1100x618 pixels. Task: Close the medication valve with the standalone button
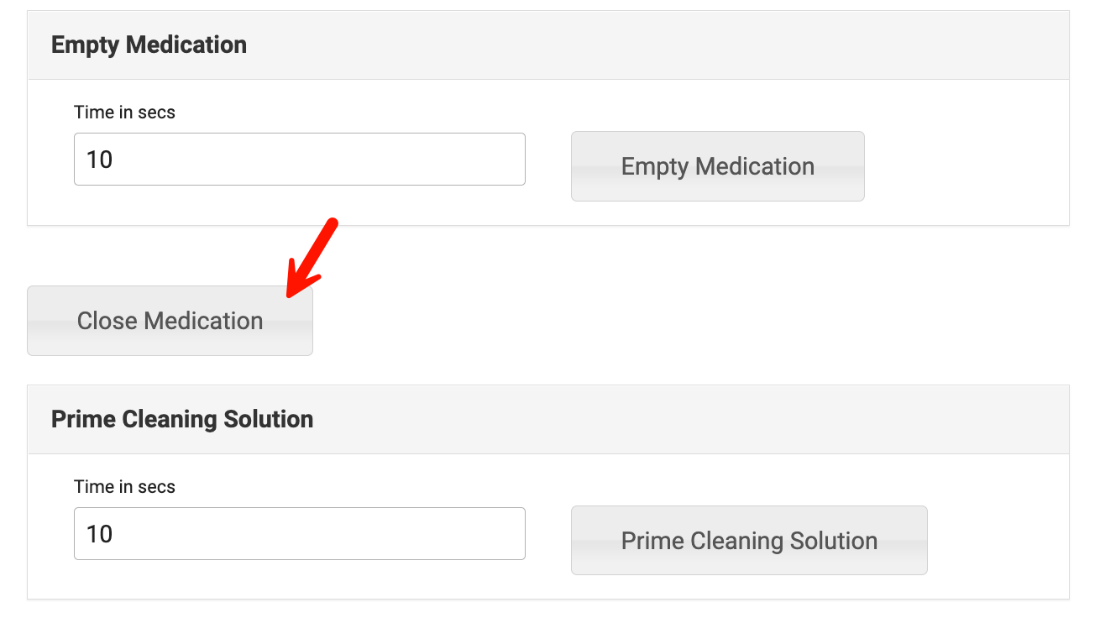[x=170, y=321]
